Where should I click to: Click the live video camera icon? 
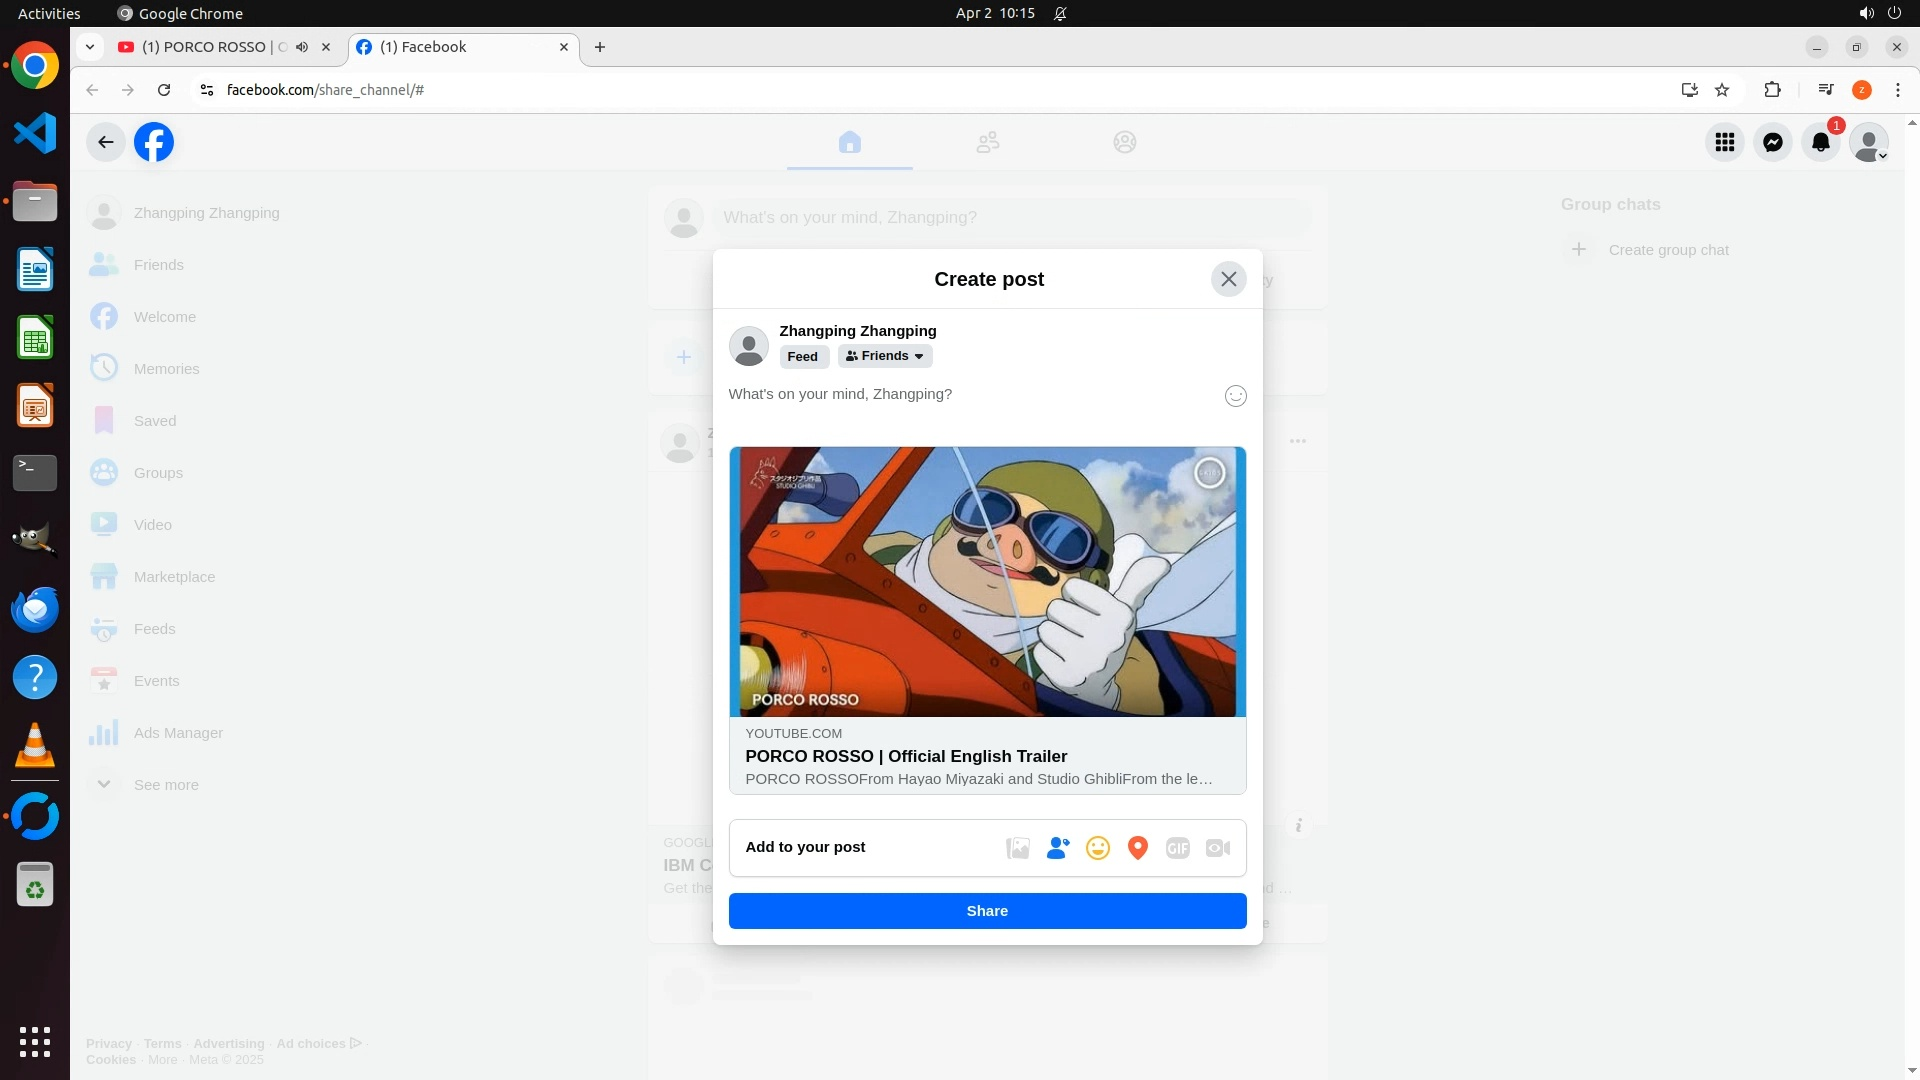coord(1217,848)
